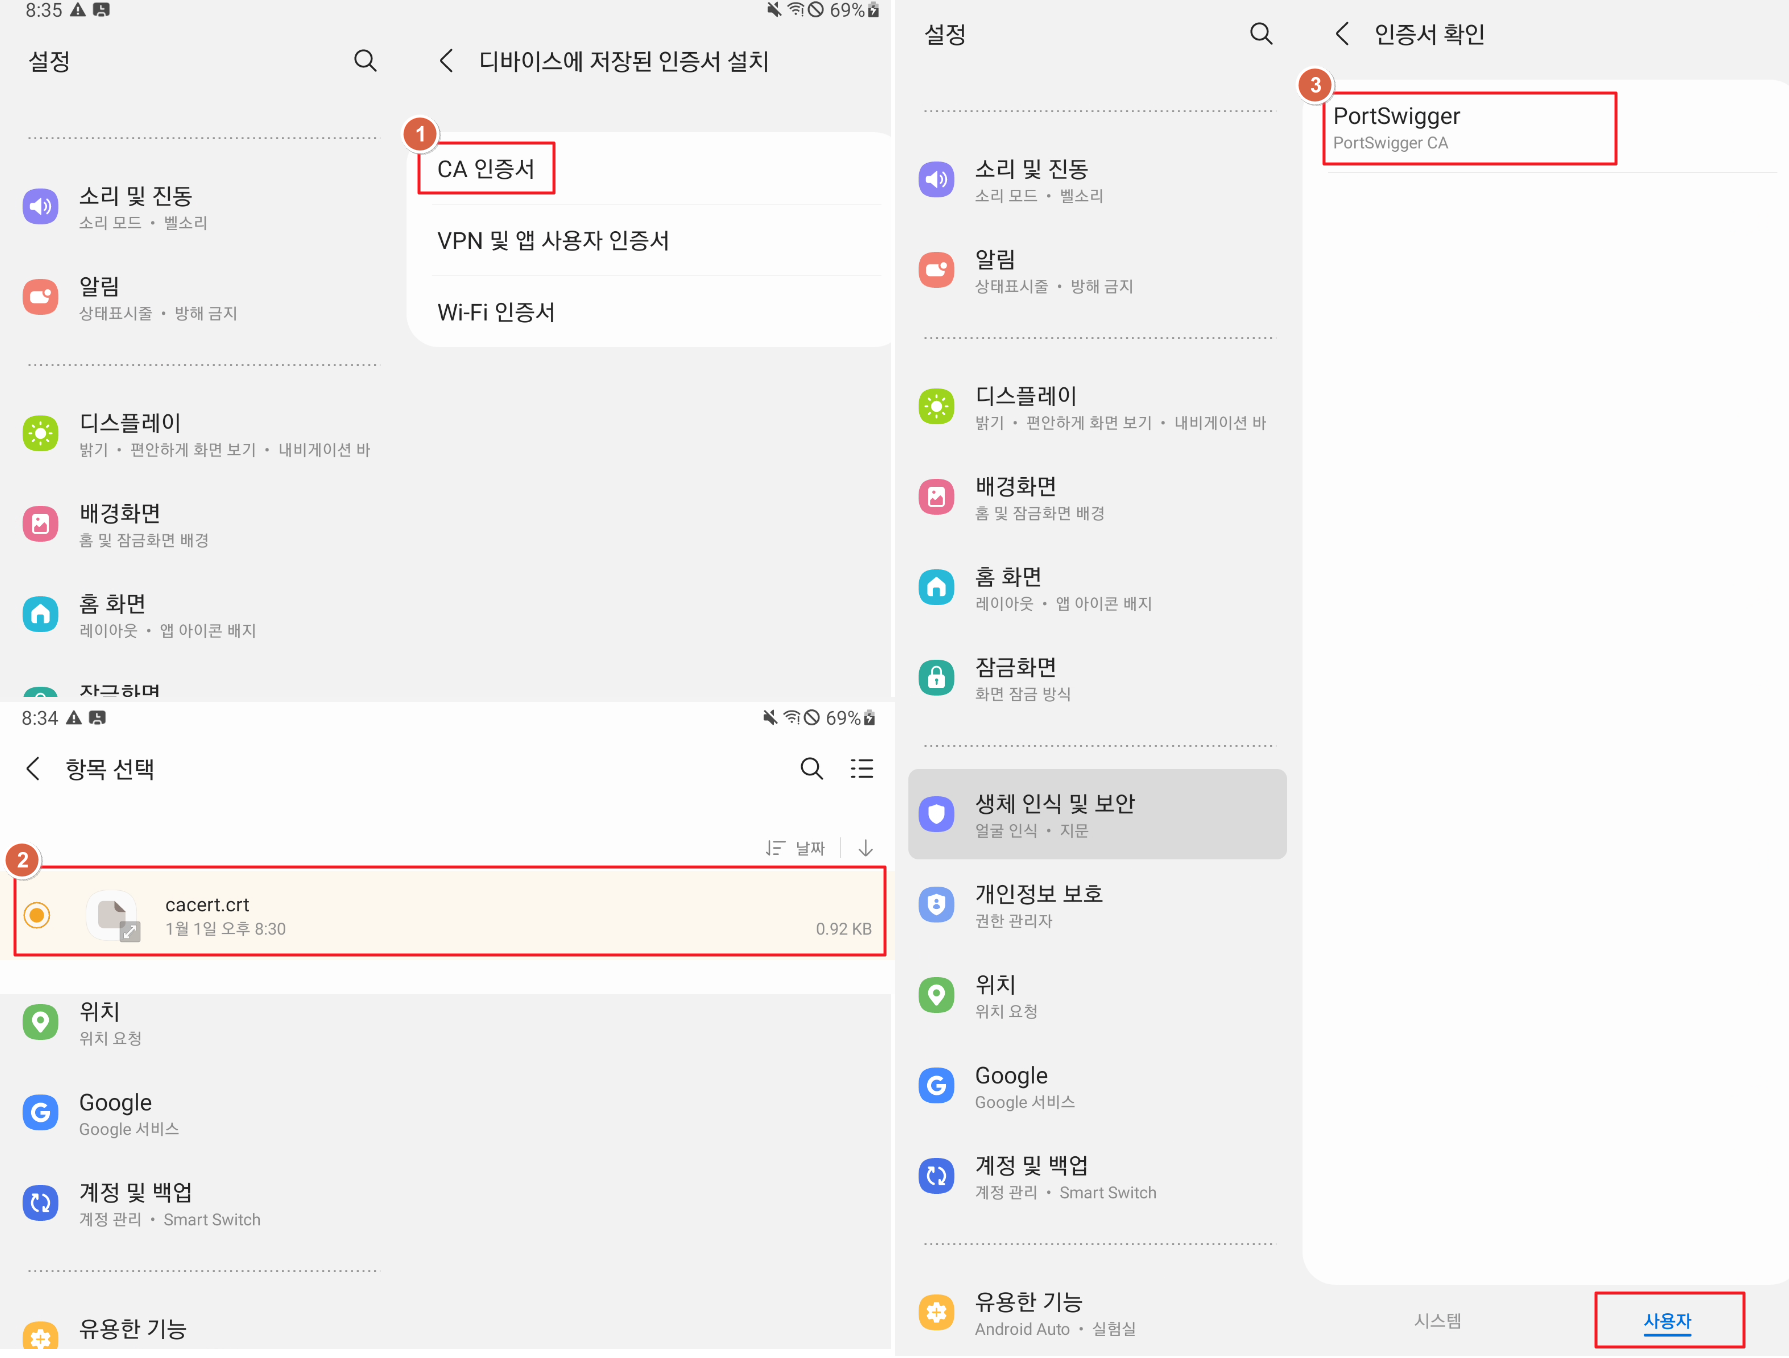This screenshot has width=1789, height=1358.
Task: Open search in the file picker header
Action: tap(811, 768)
